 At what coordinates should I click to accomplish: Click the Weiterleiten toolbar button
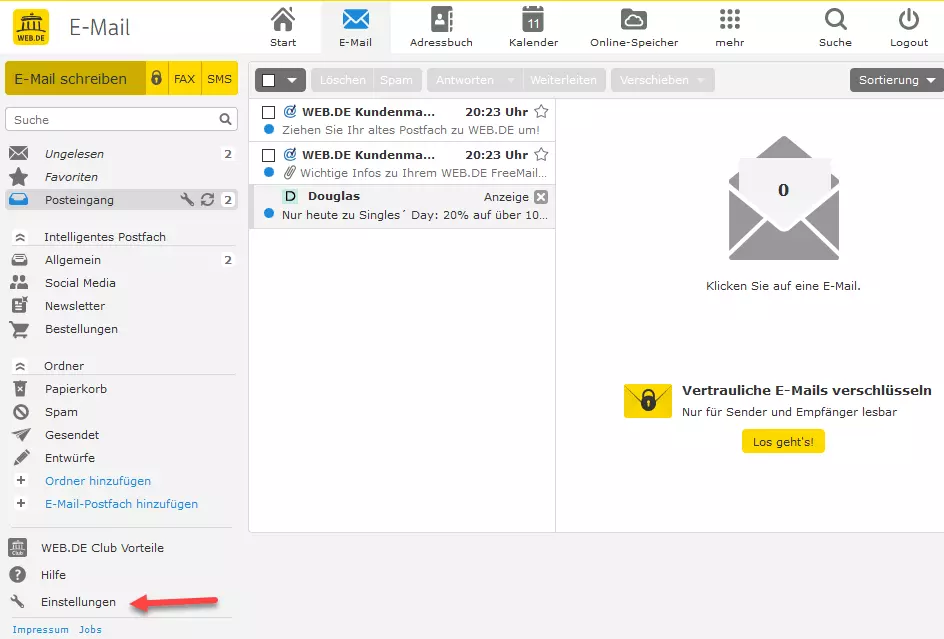(x=564, y=80)
